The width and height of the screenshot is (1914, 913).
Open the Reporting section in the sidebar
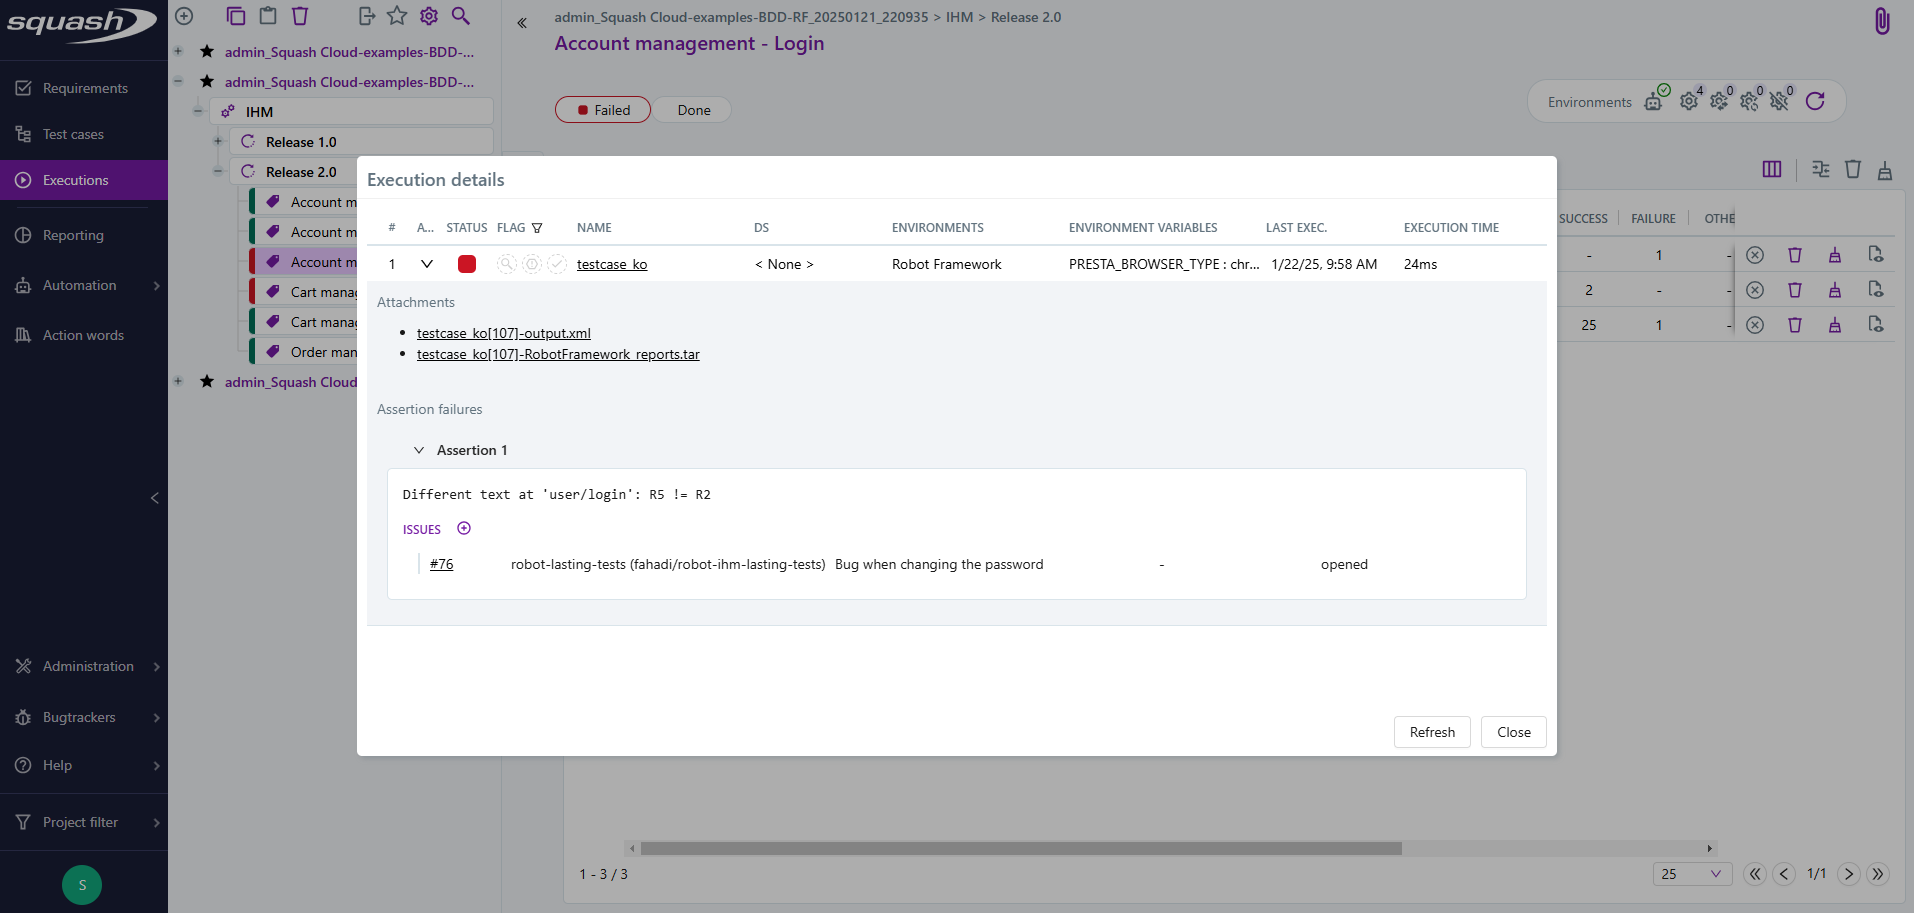click(x=71, y=235)
